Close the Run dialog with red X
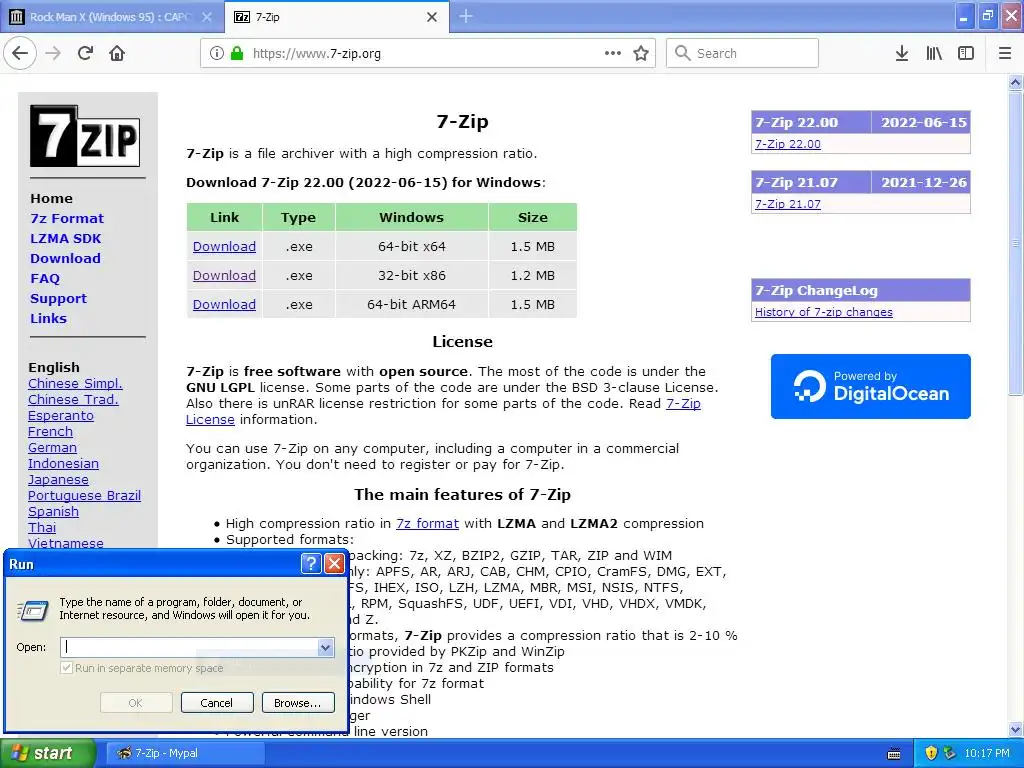The height and width of the screenshot is (768, 1024). coord(334,563)
